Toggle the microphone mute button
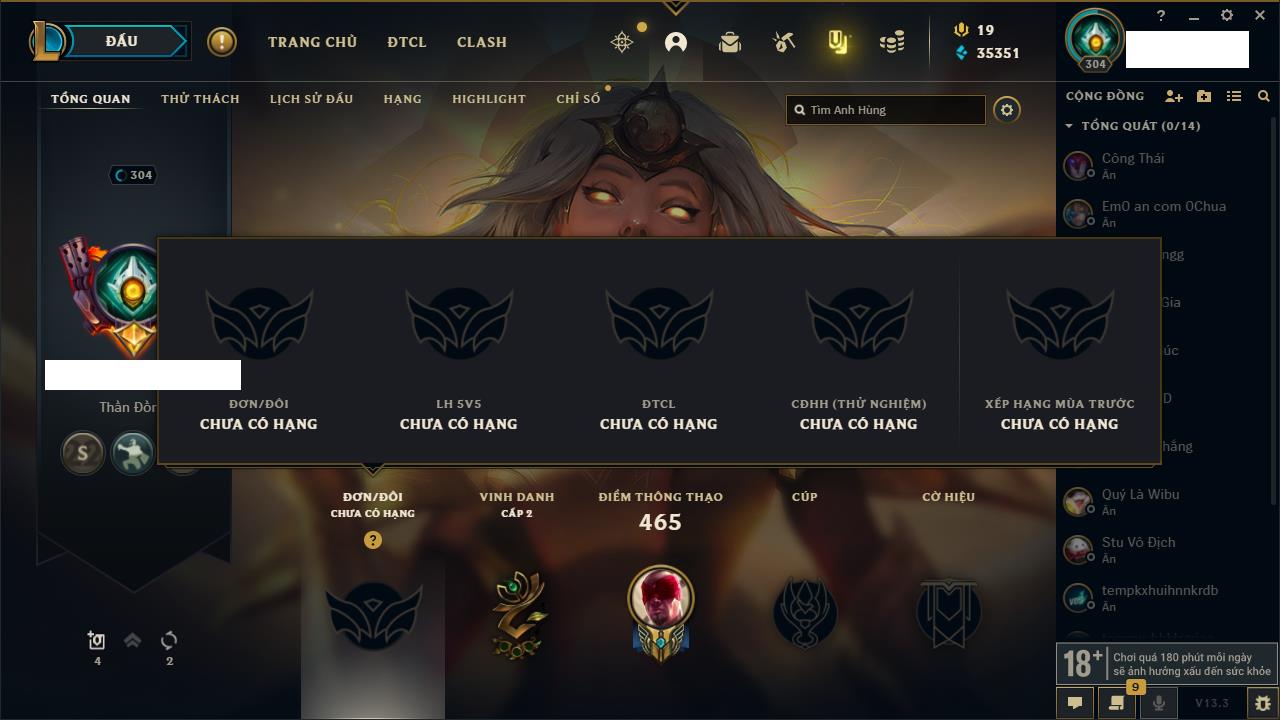The width and height of the screenshot is (1280, 720). click(x=1159, y=703)
